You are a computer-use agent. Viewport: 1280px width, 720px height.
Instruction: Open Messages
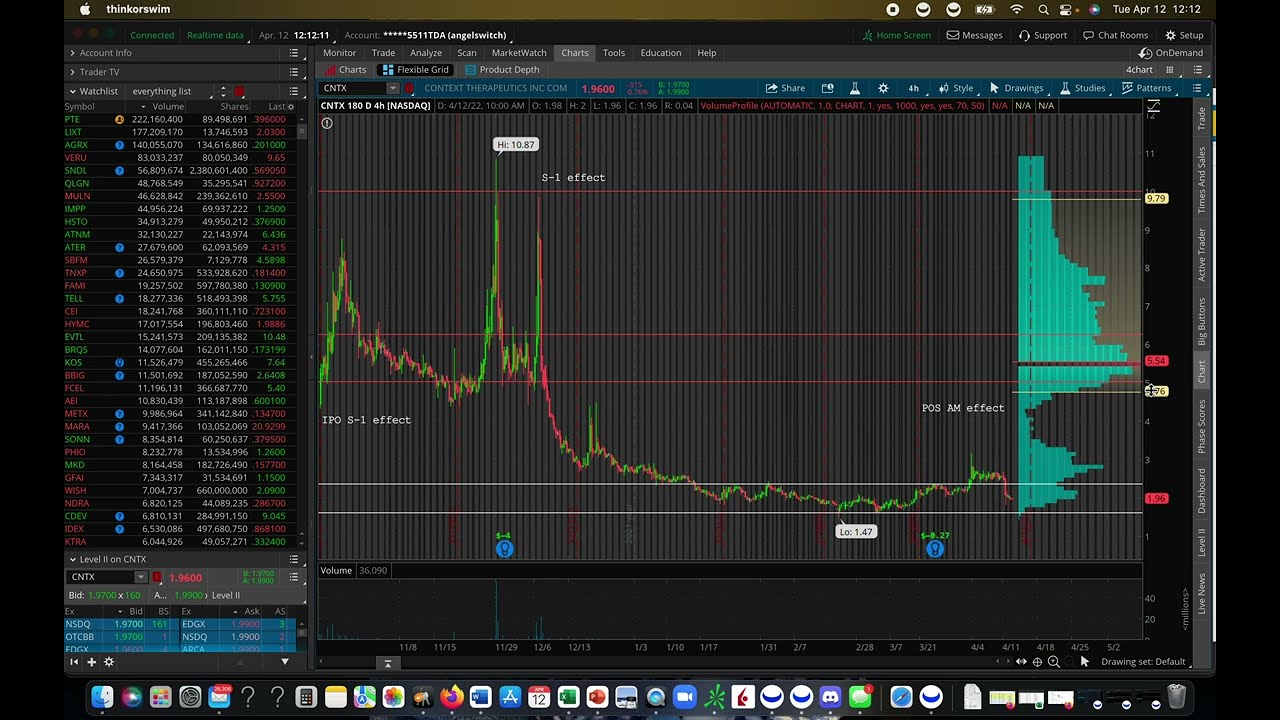975,35
